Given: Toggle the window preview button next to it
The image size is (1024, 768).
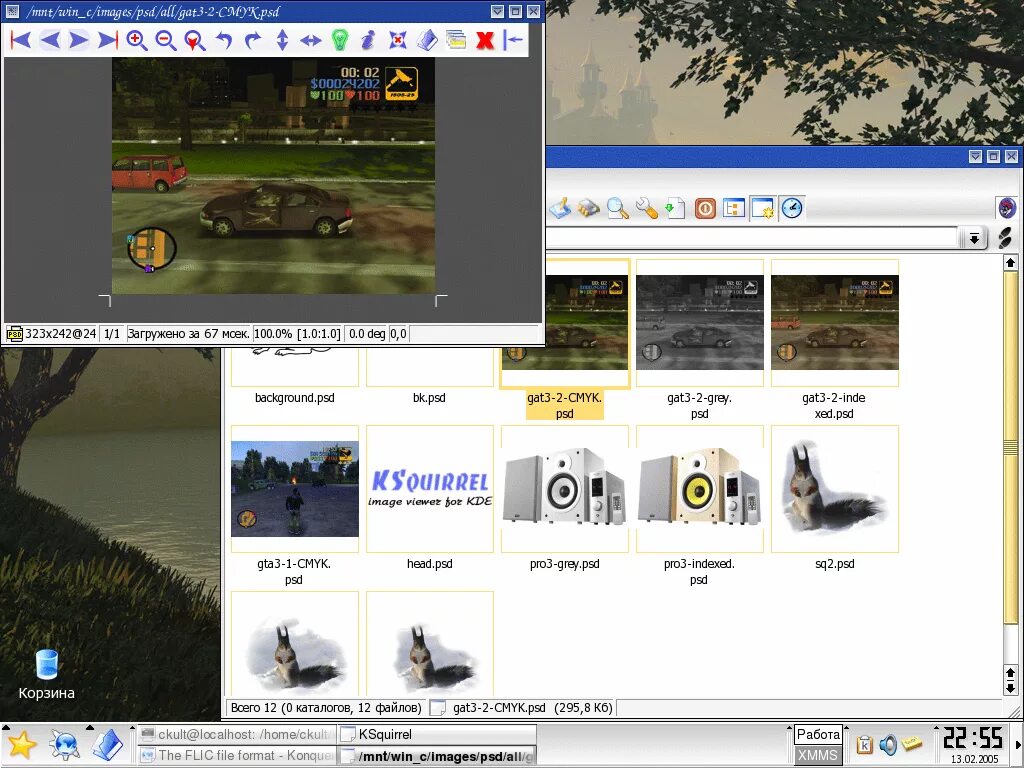Looking at the screenshot, I should 760,208.
